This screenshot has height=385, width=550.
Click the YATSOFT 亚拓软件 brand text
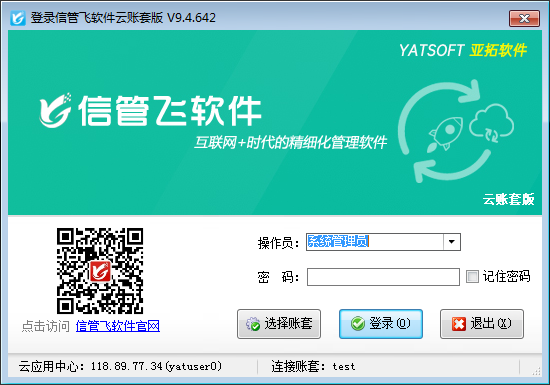[x=463, y=50]
